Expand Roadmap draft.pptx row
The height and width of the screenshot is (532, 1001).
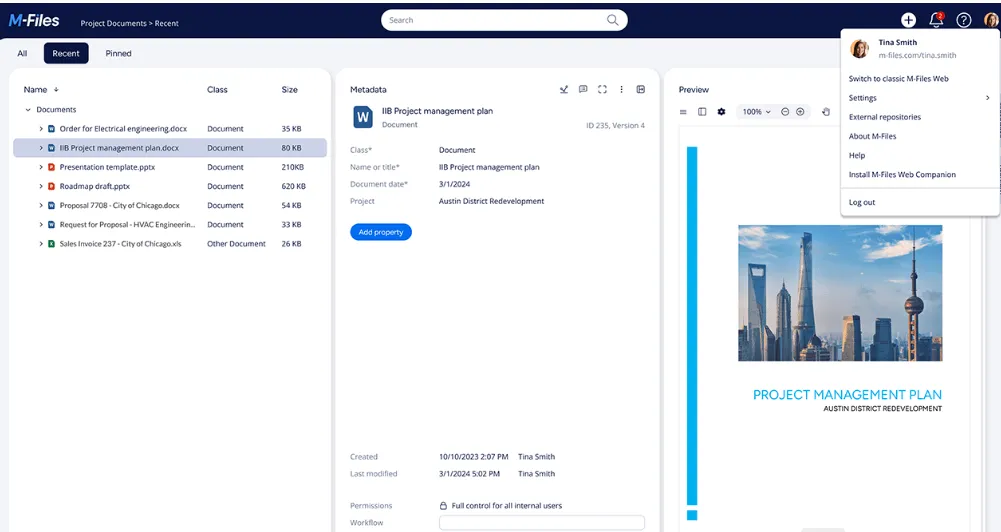[41, 186]
